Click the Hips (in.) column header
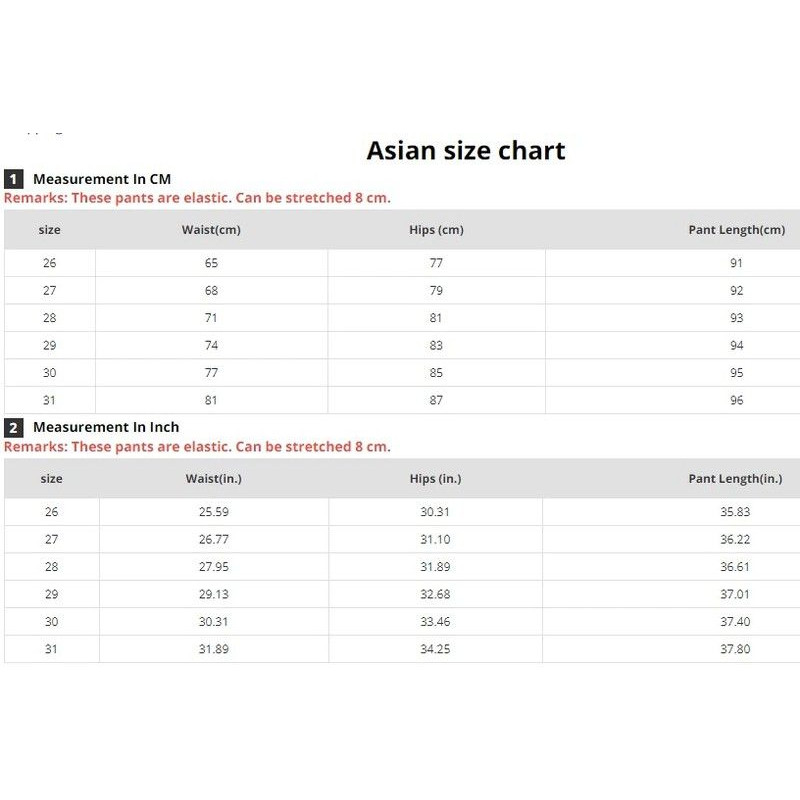 click(x=435, y=479)
